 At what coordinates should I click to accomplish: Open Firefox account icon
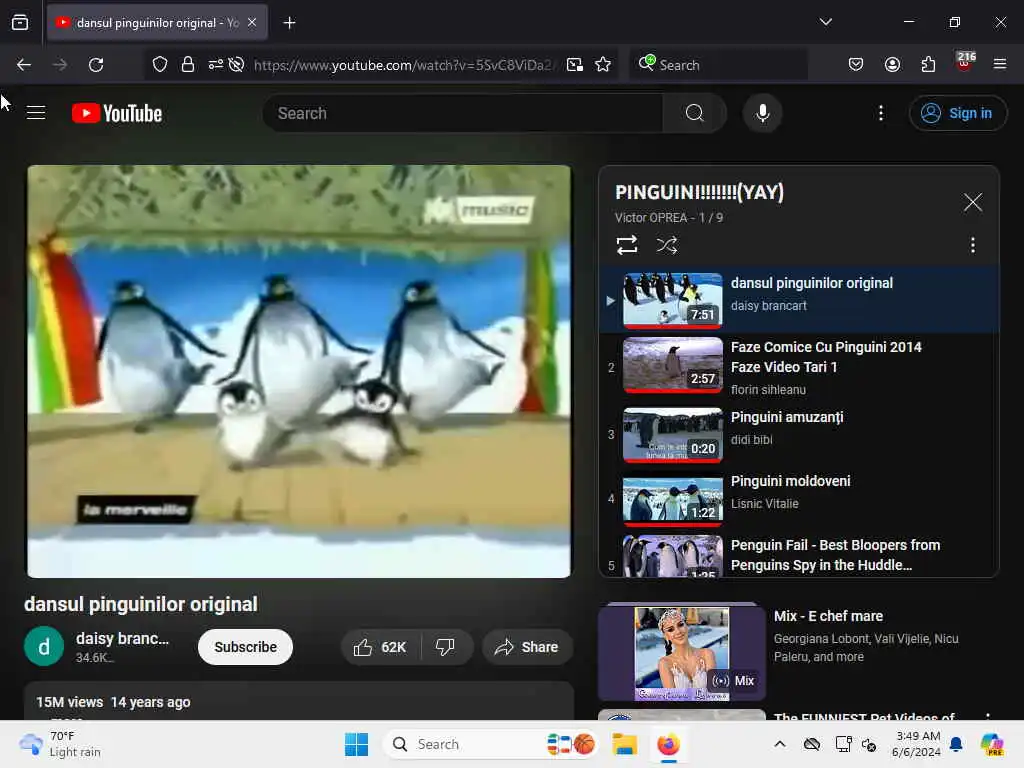pyautogui.click(x=892, y=64)
